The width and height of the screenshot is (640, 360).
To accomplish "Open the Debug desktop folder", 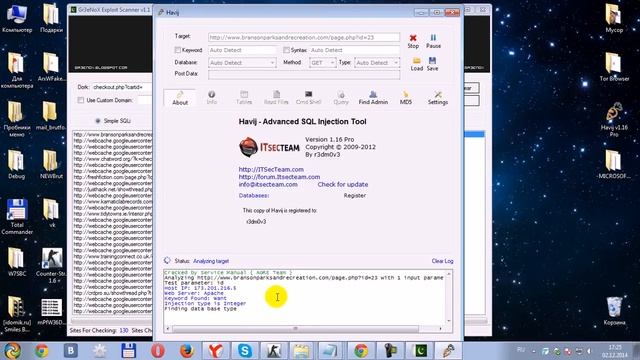I will click(x=16, y=164).
